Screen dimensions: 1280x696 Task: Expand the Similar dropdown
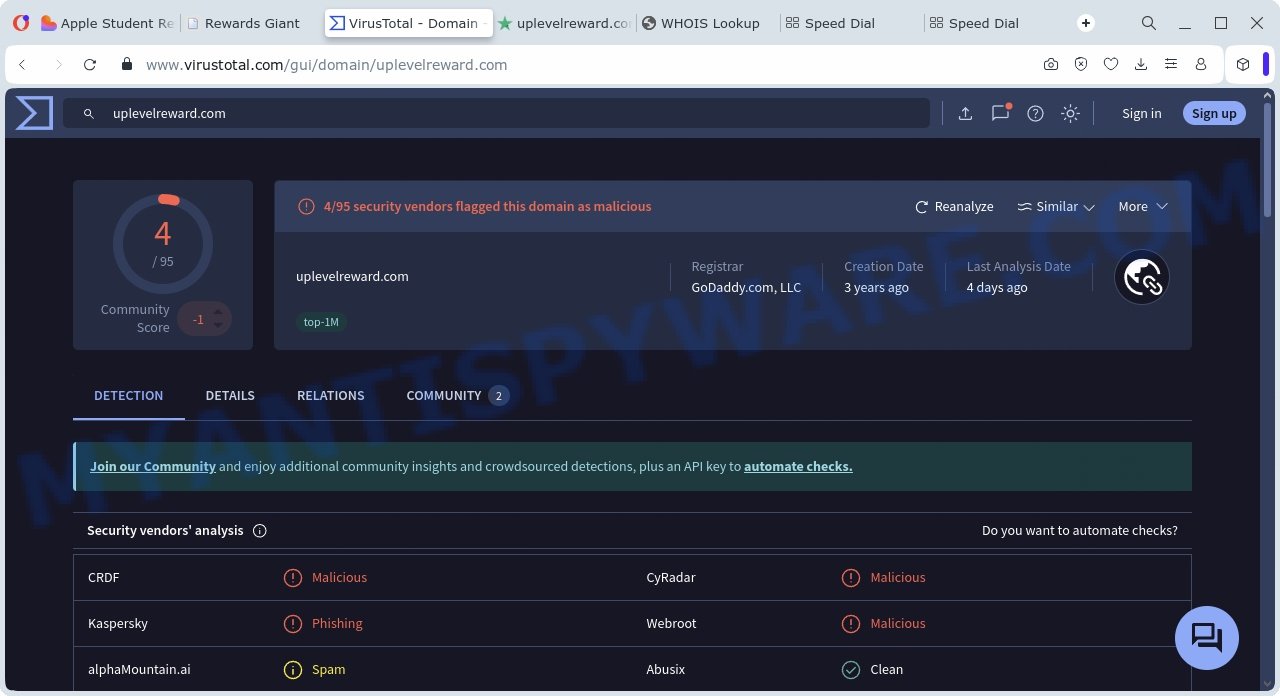tap(1056, 206)
